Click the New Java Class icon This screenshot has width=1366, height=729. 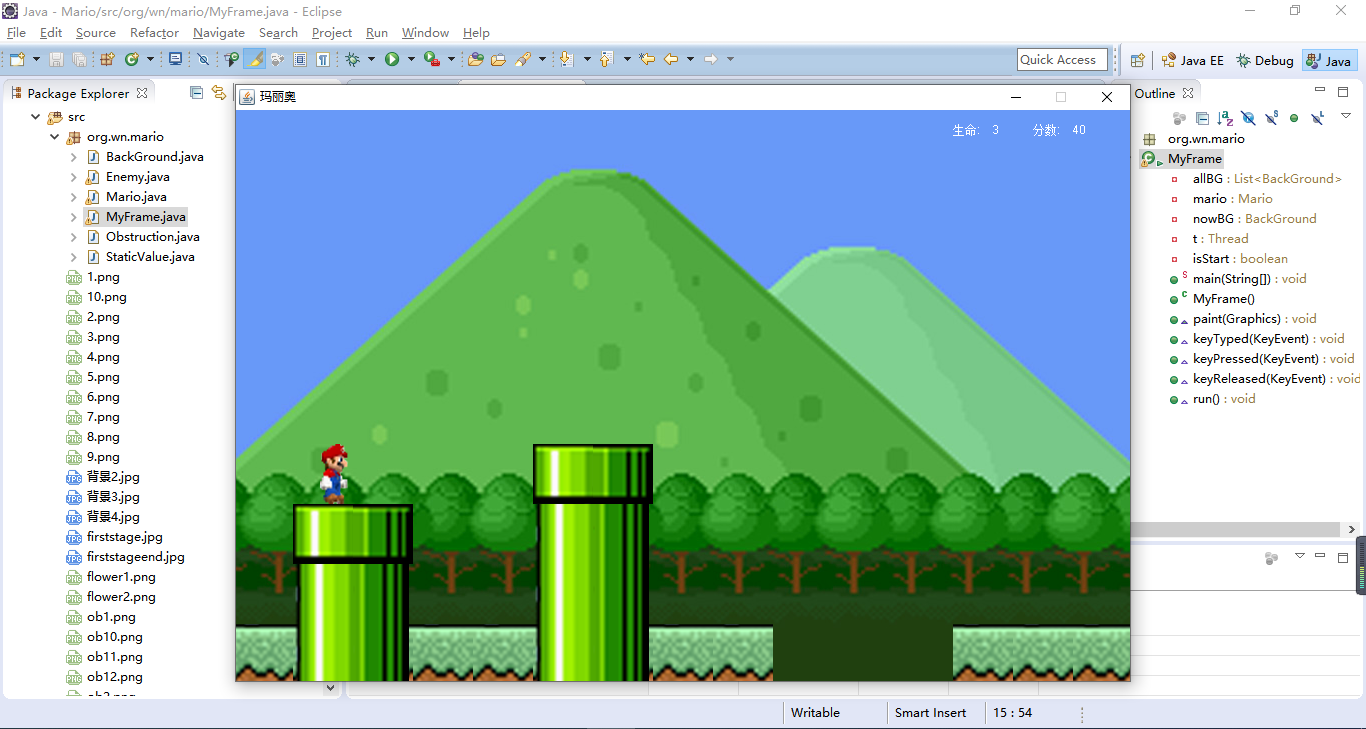click(x=131, y=60)
